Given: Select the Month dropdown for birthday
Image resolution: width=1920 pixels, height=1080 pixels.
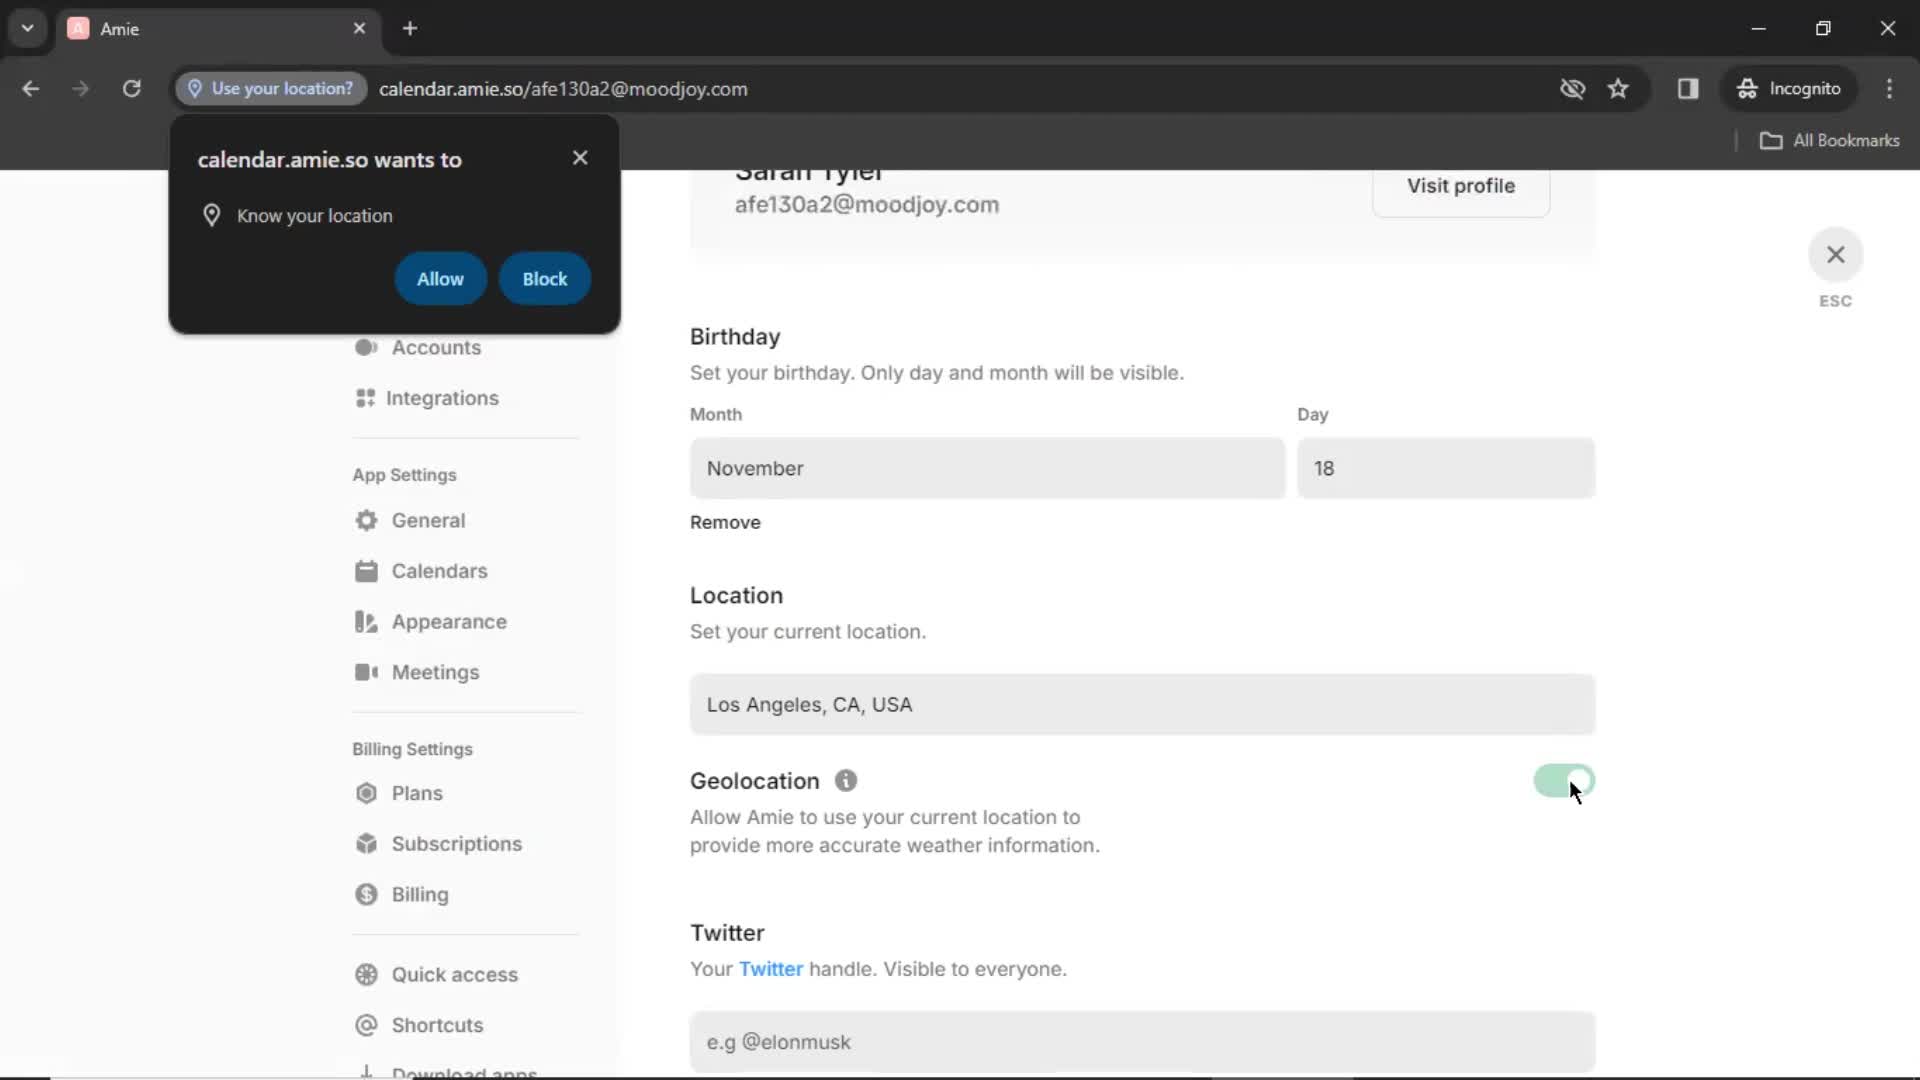Looking at the screenshot, I should (986, 468).
